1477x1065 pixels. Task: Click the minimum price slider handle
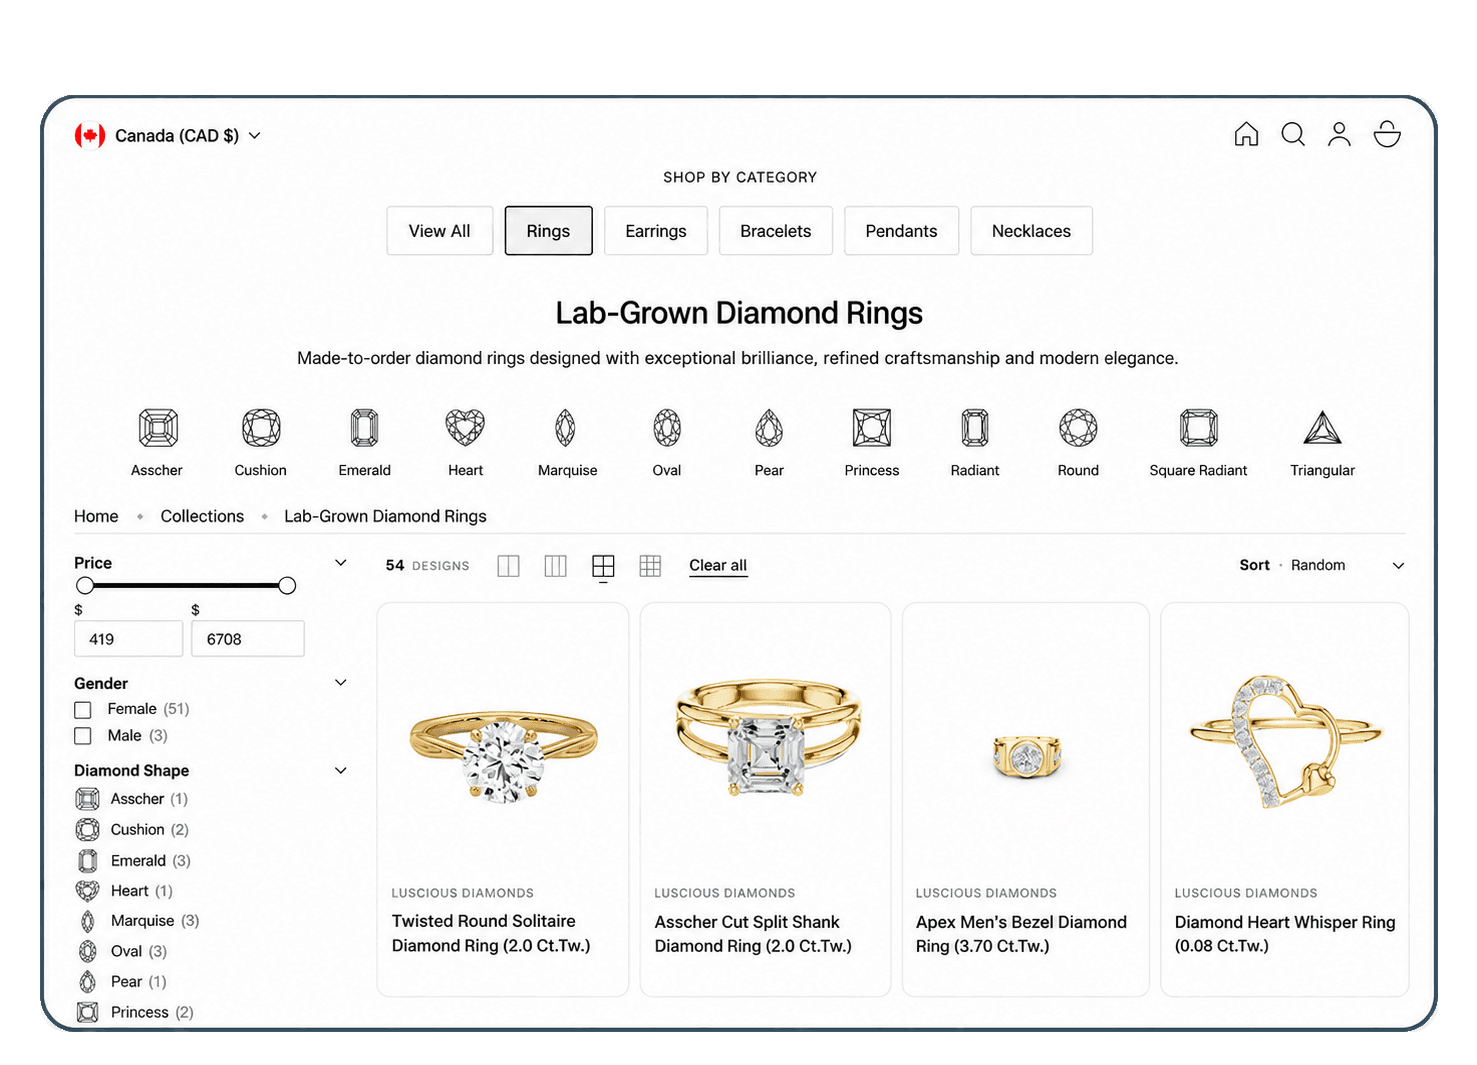(85, 586)
